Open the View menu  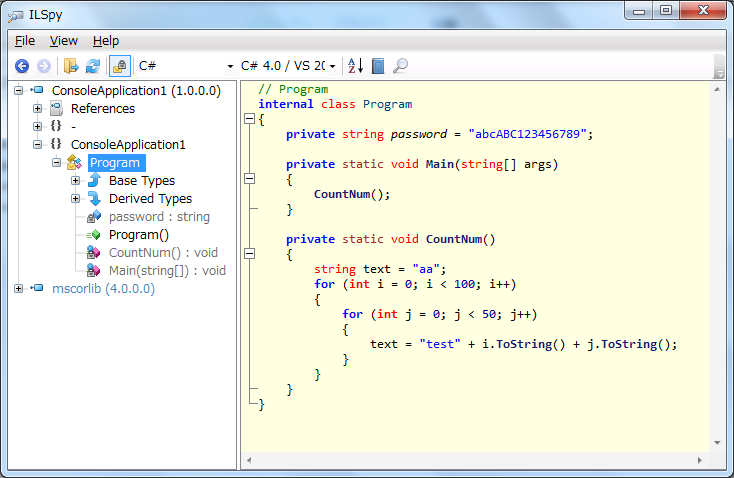click(x=64, y=41)
